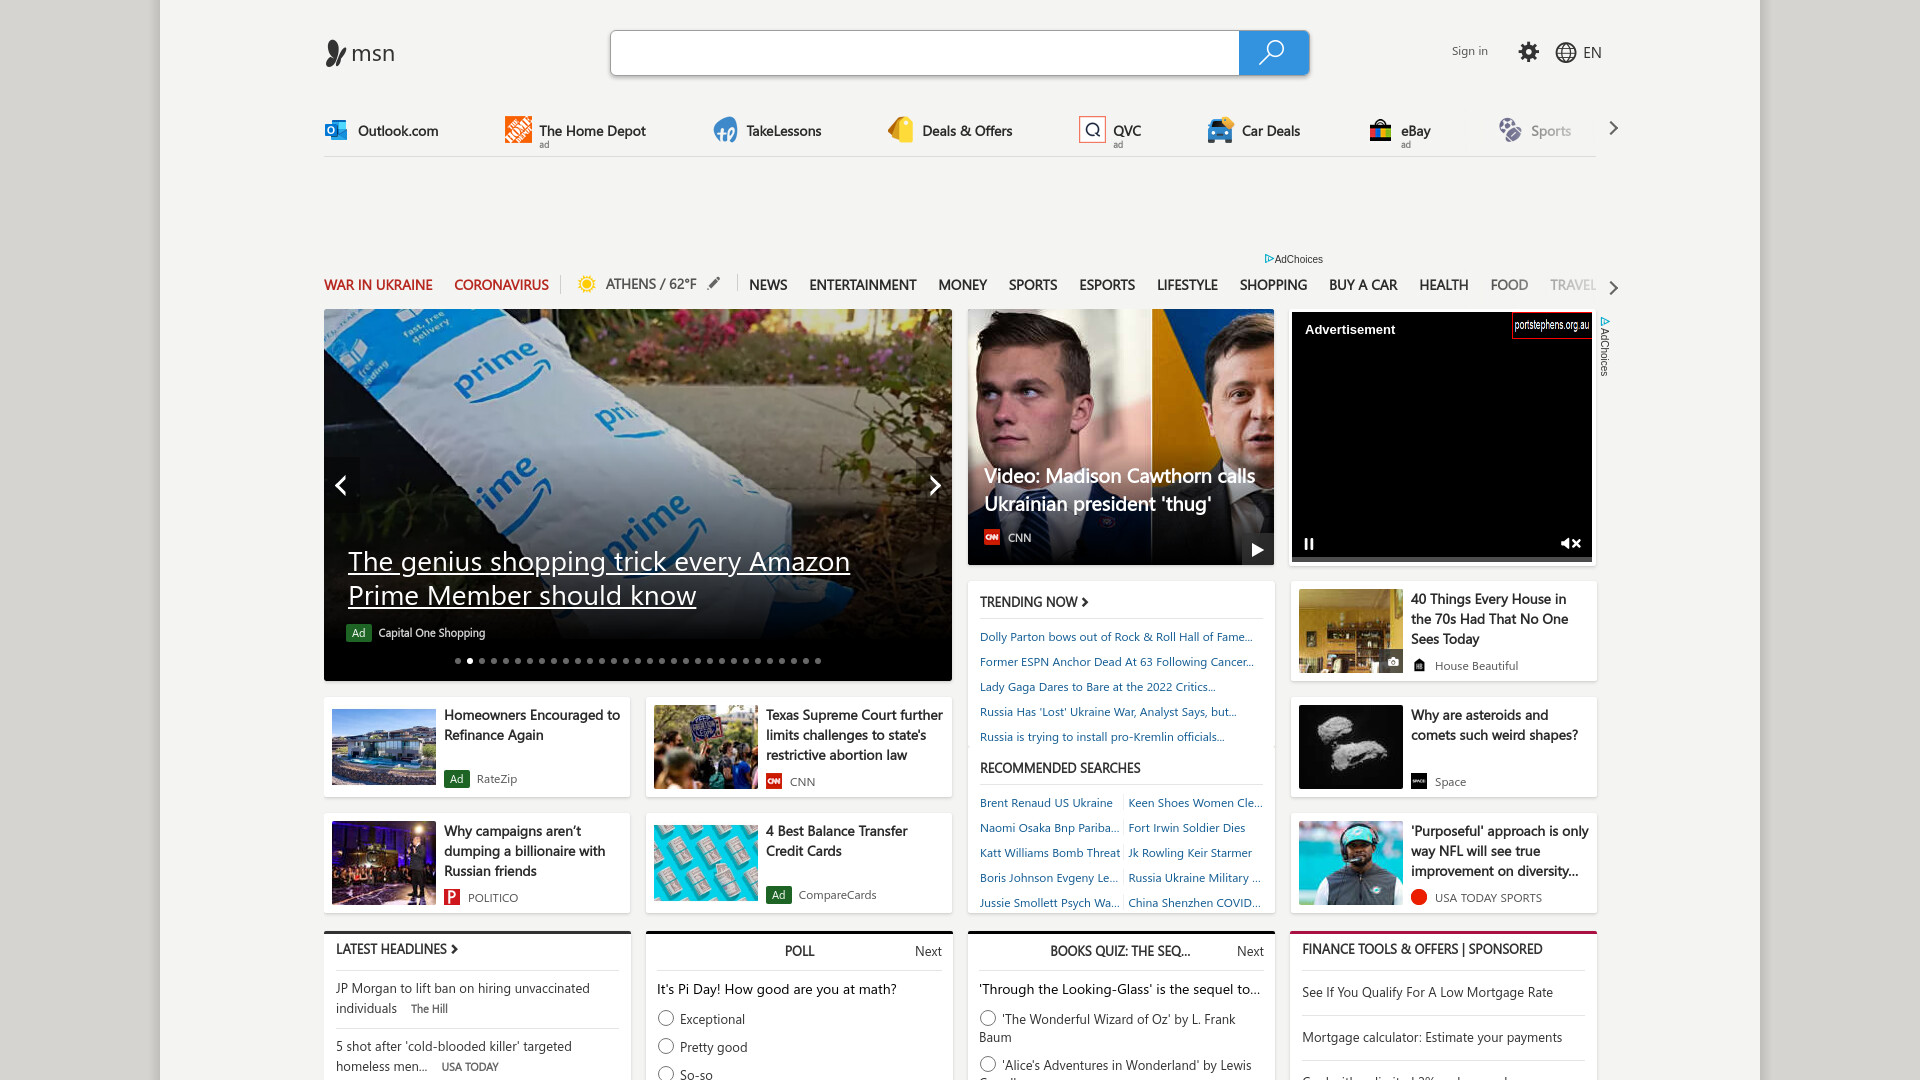Open 'See If You Qualify For A Low Mortgage Rate'
This screenshot has width=1920, height=1080.
click(1427, 993)
